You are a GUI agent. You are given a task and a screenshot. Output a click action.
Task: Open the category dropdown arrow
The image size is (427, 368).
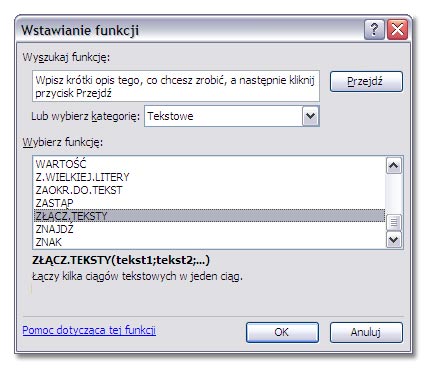click(310, 116)
